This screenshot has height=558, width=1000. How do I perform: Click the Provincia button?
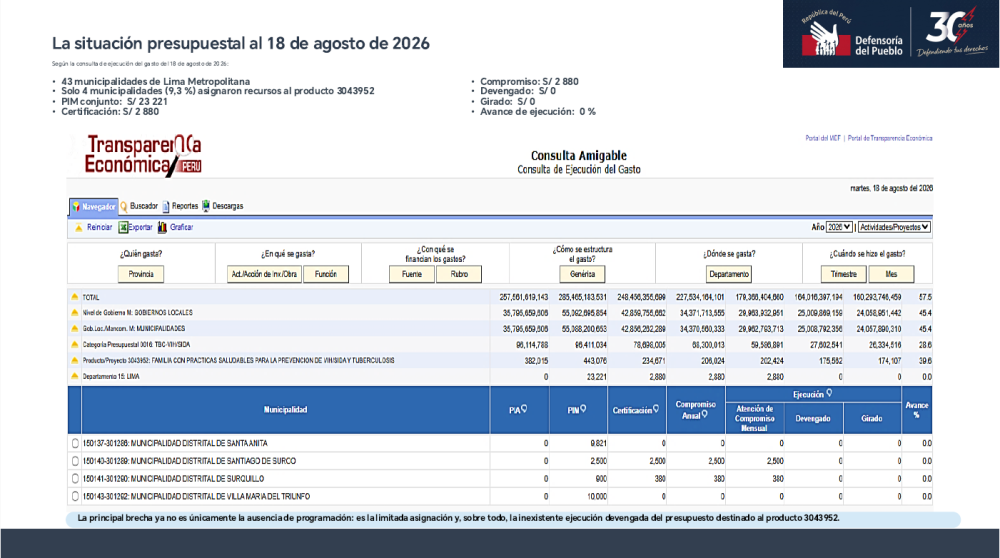pyautogui.click(x=141, y=274)
